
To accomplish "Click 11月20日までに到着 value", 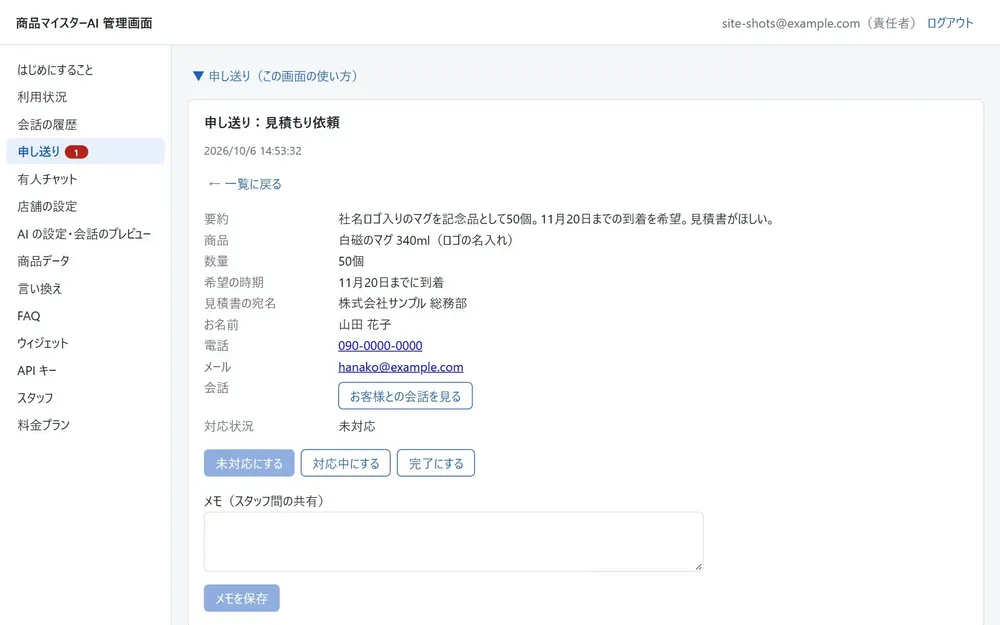I will (391, 282).
